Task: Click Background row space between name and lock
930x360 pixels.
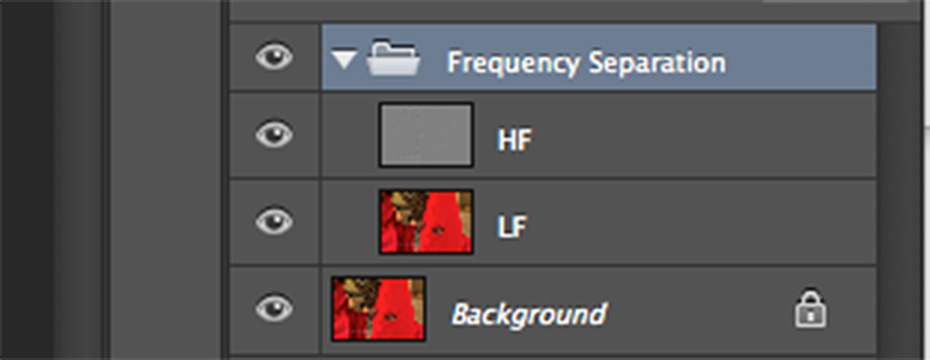Action: (700, 310)
